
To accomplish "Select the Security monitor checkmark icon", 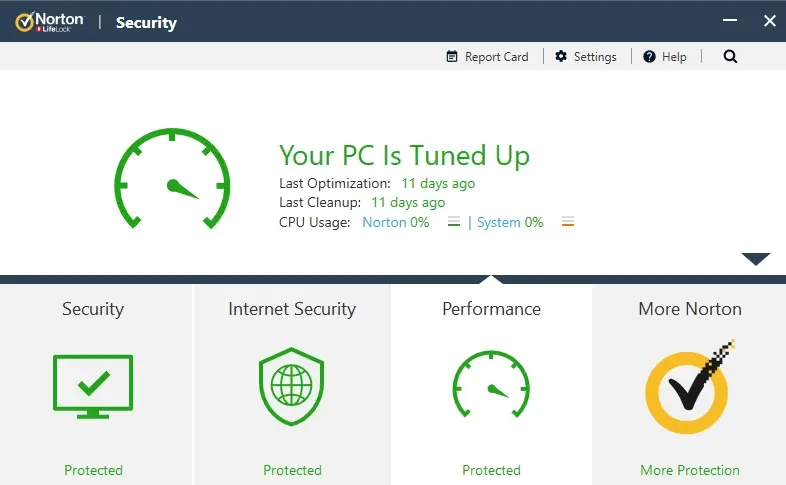I will pos(93,386).
